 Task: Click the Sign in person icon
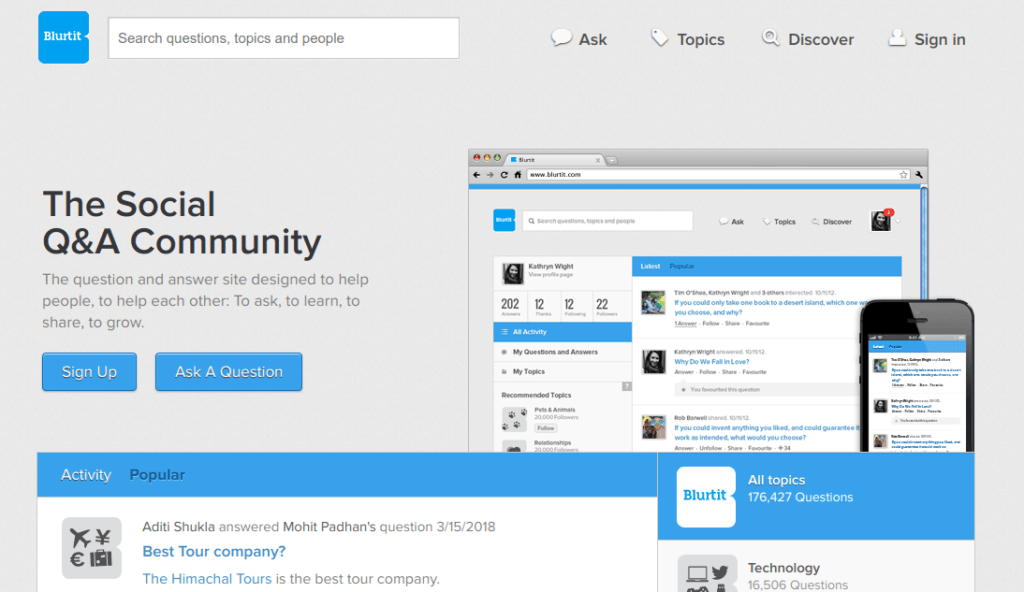[897, 38]
